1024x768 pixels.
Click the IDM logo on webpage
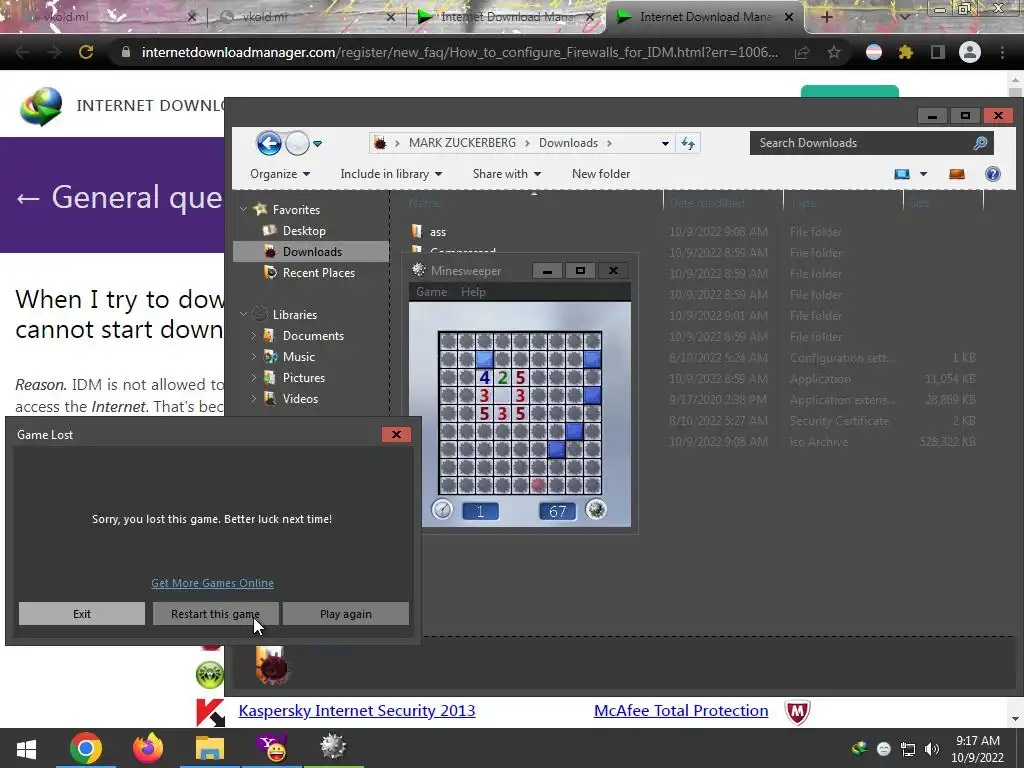pos(40,106)
